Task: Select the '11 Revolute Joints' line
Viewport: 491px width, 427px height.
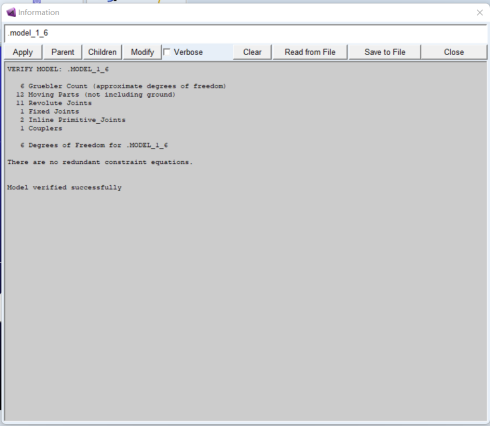Action: [x=54, y=103]
